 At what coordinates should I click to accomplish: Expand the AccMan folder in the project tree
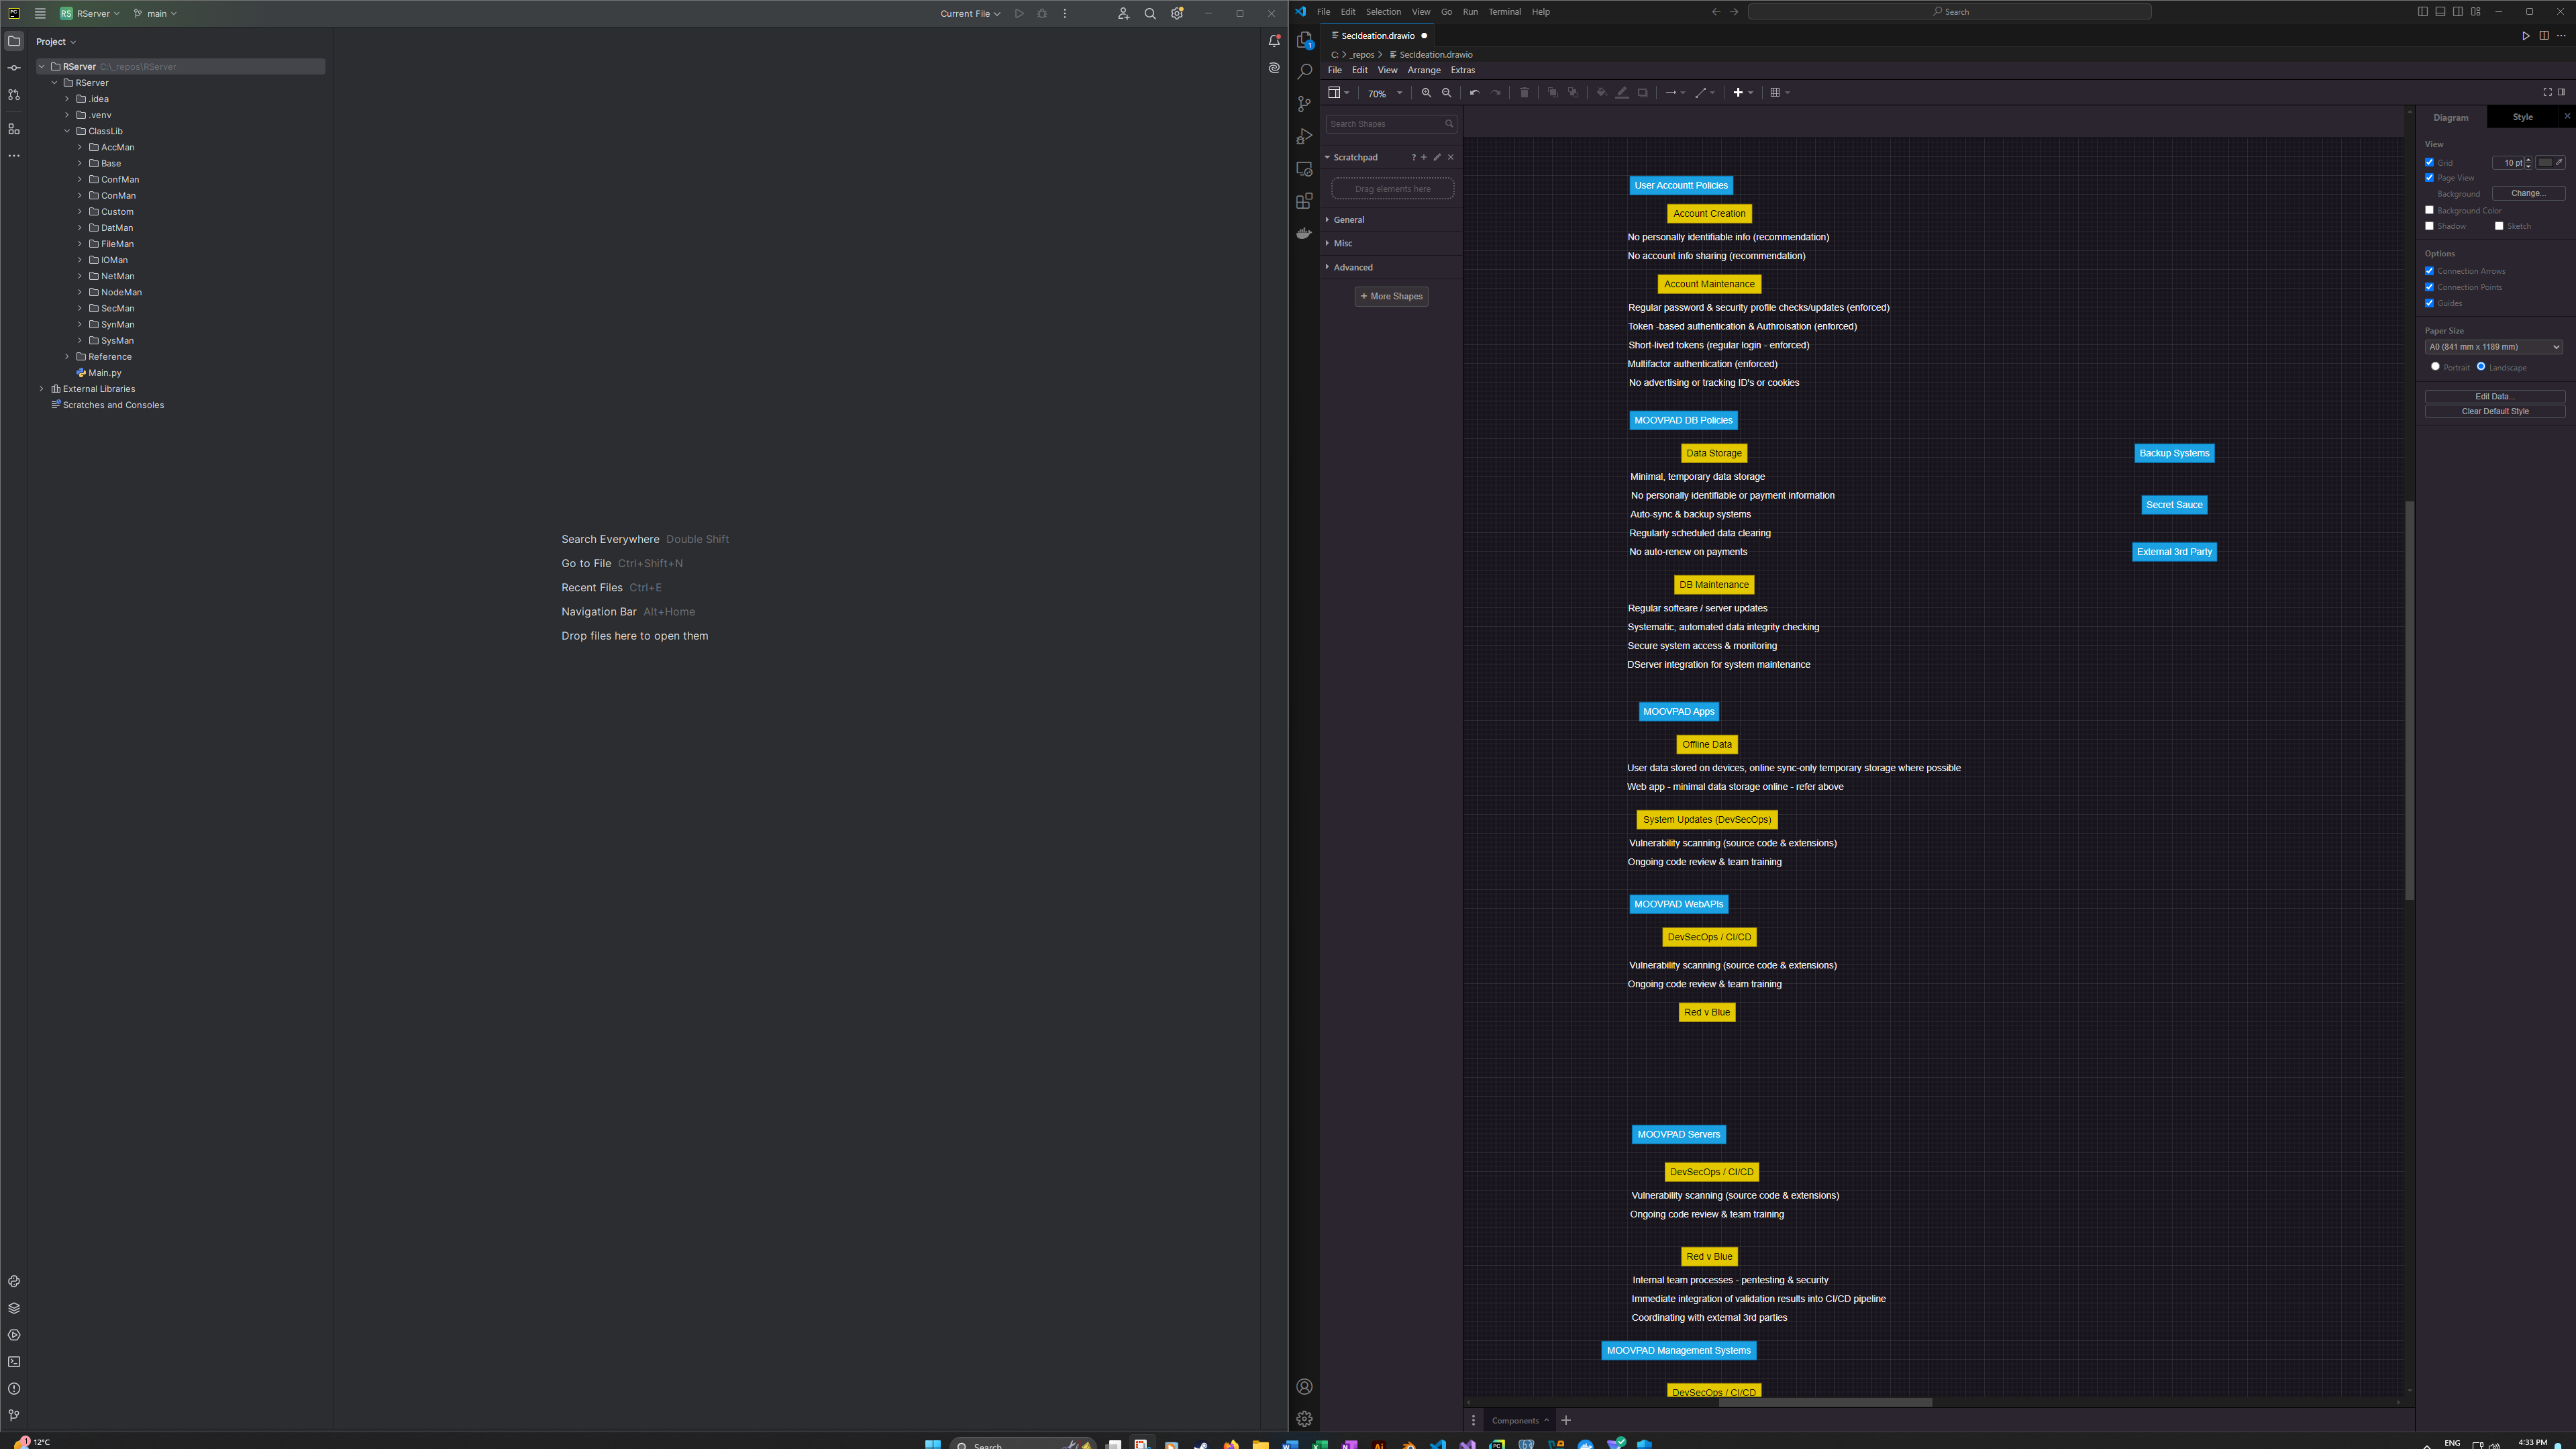coord(80,147)
